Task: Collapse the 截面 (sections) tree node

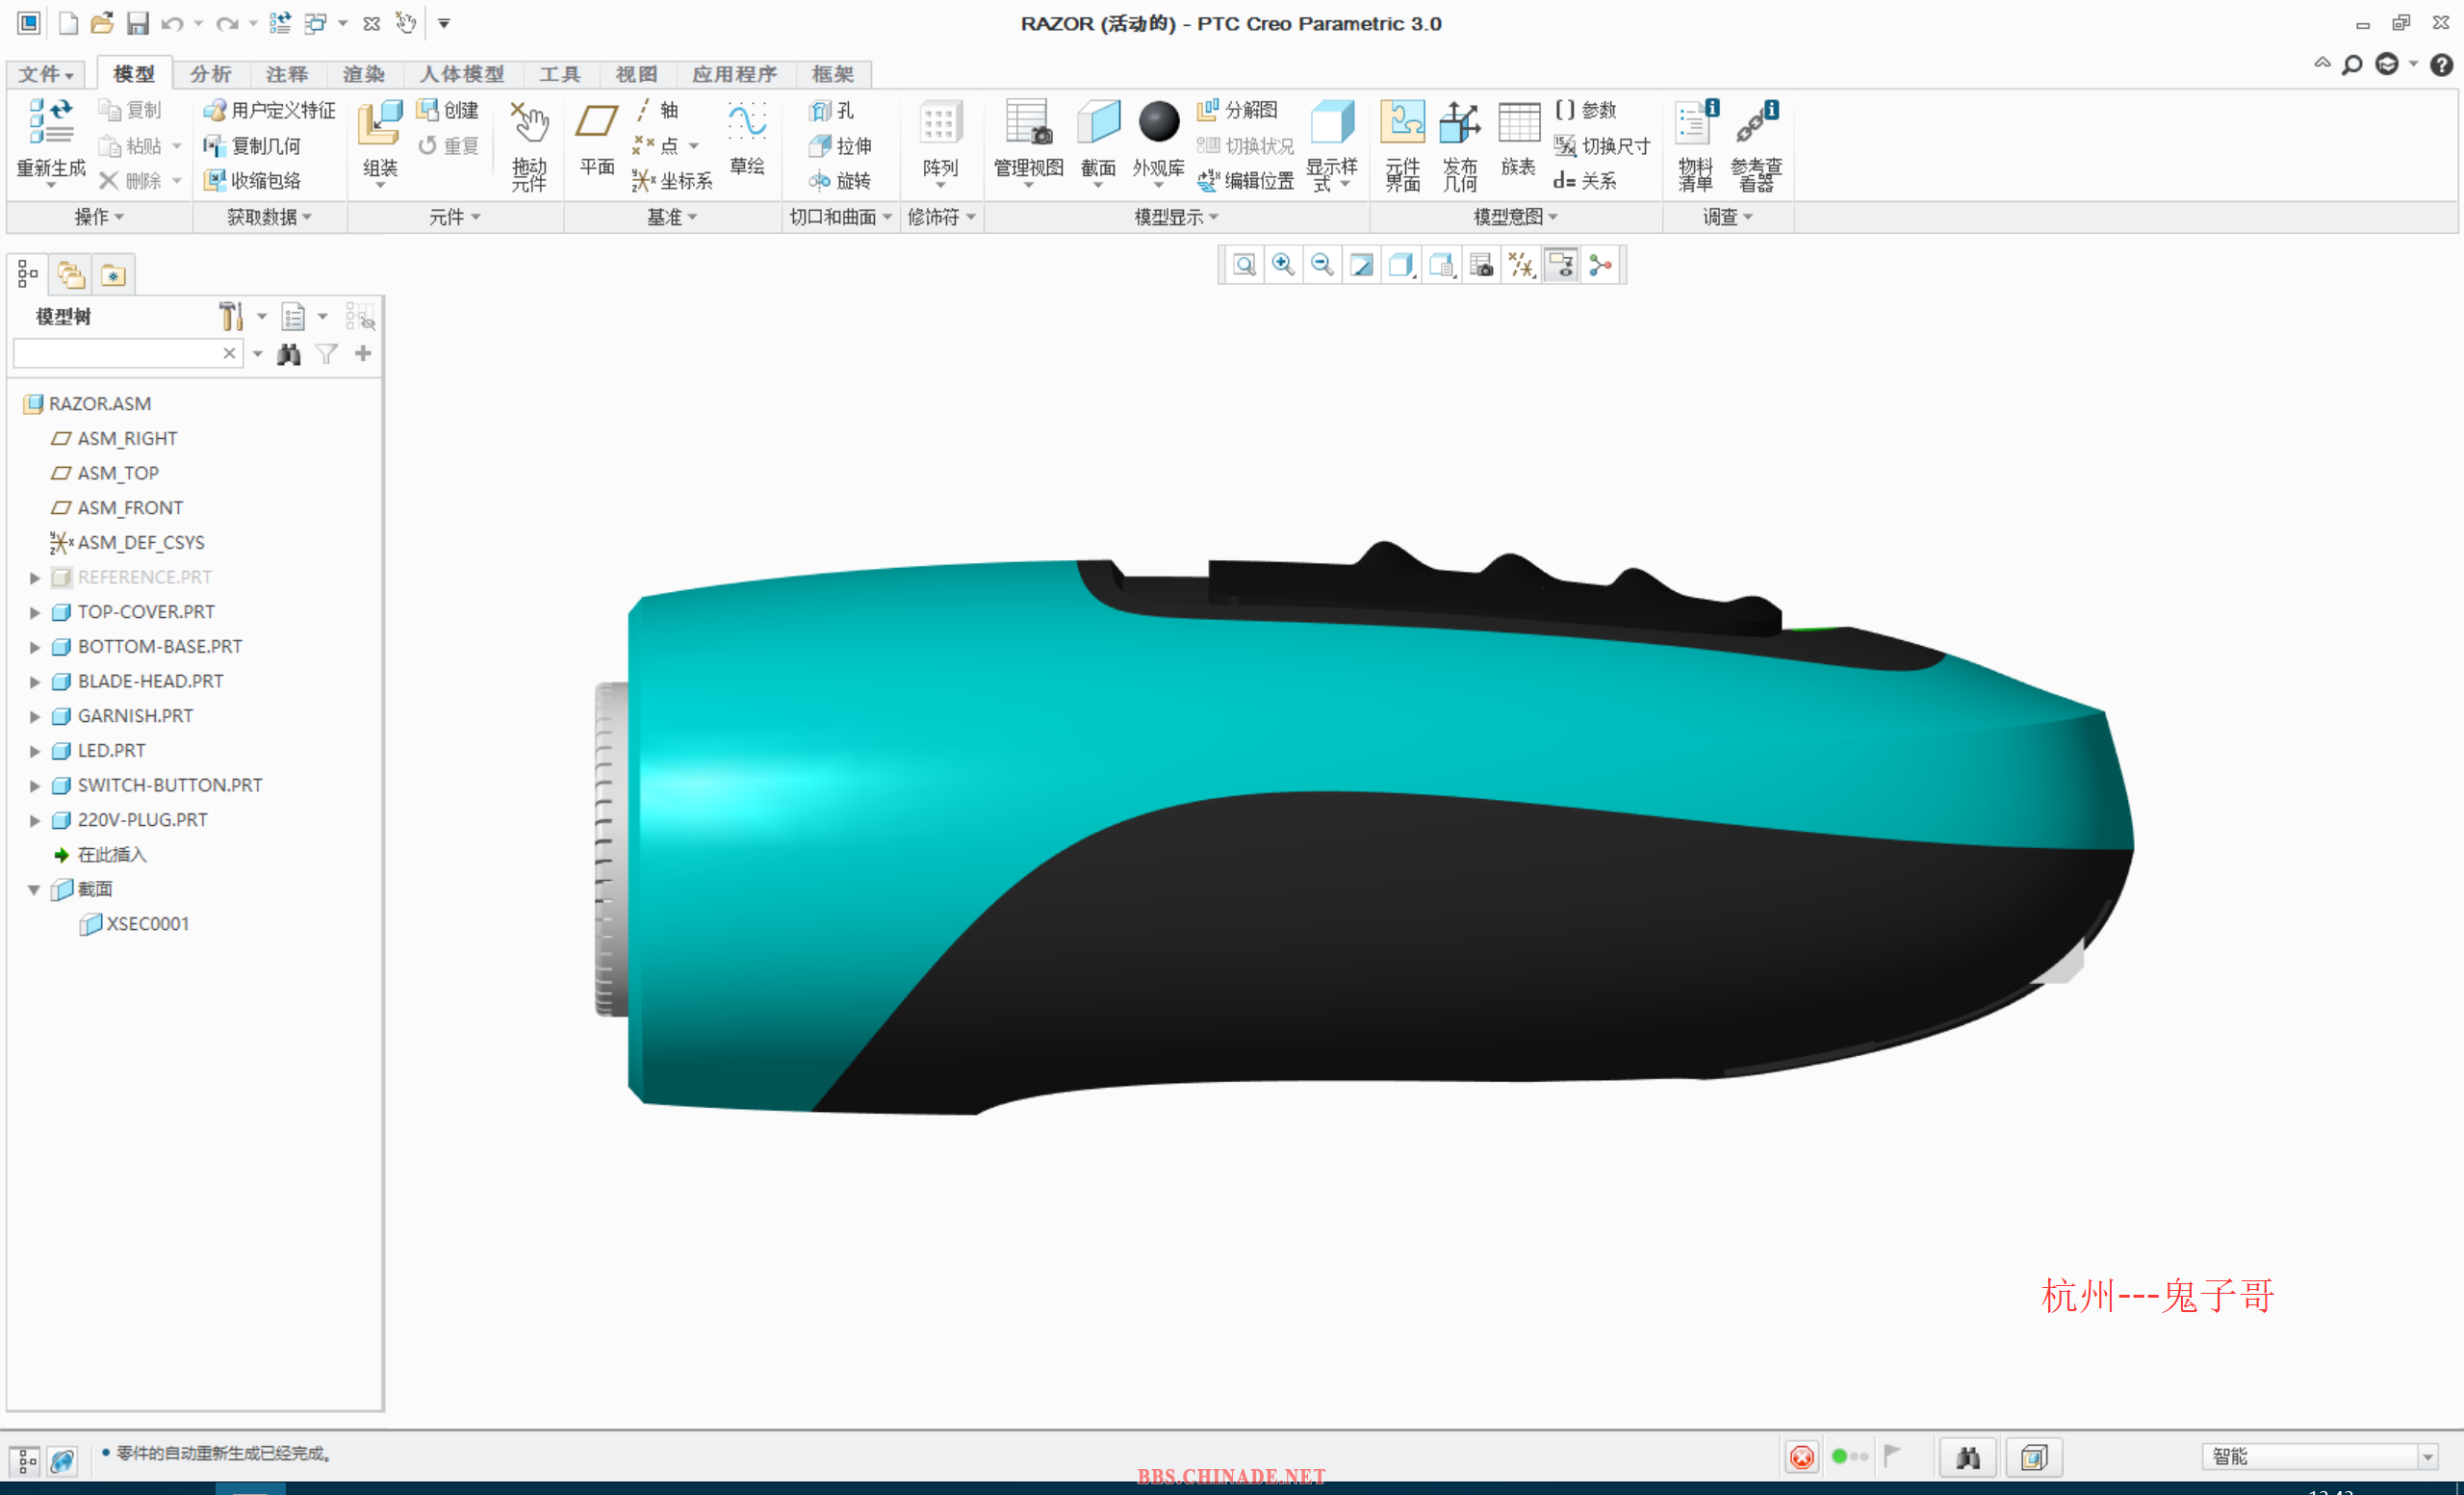Action: coord(34,890)
